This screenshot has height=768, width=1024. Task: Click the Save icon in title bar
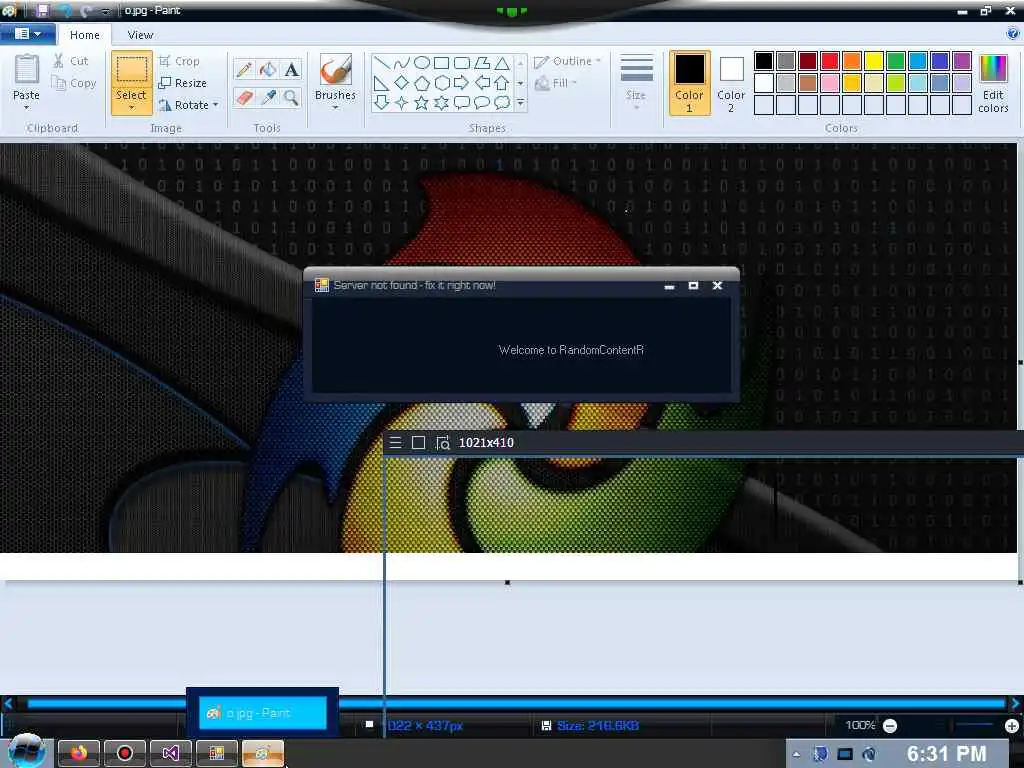point(42,10)
